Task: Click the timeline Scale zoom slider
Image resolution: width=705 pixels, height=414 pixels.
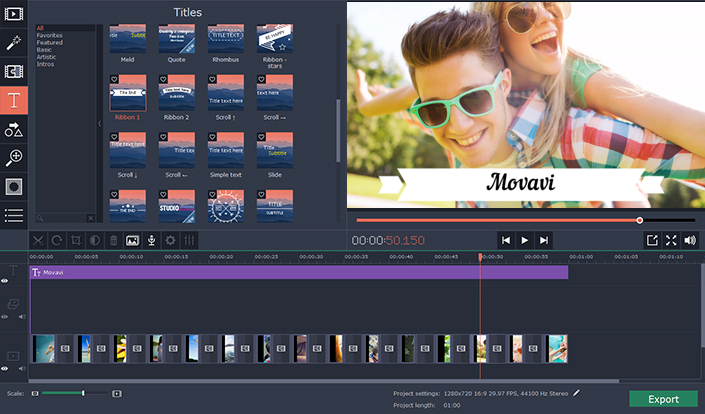Action: 83,393
